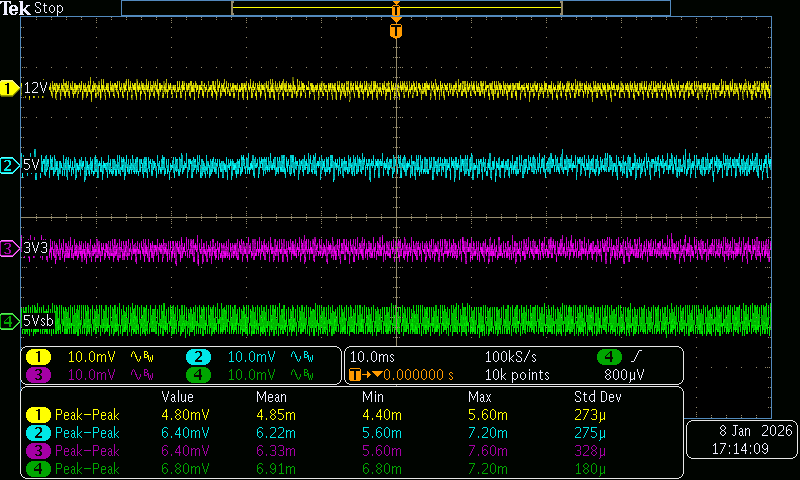Click the Stop acquisition status

tap(49, 8)
